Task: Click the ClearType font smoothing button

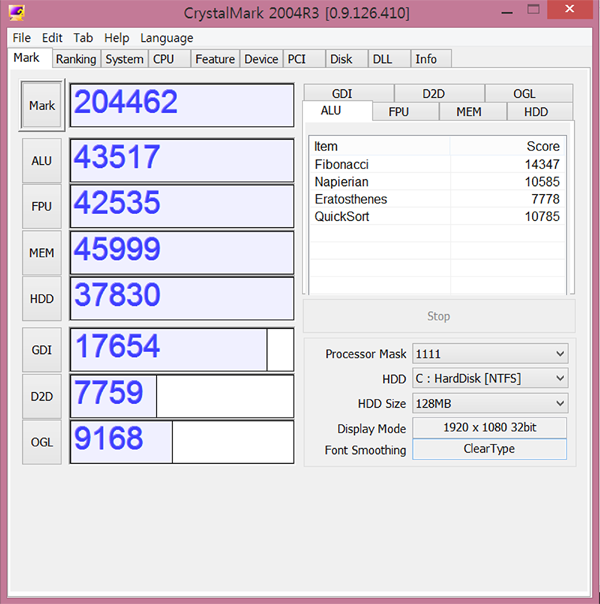Action: [489, 449]
